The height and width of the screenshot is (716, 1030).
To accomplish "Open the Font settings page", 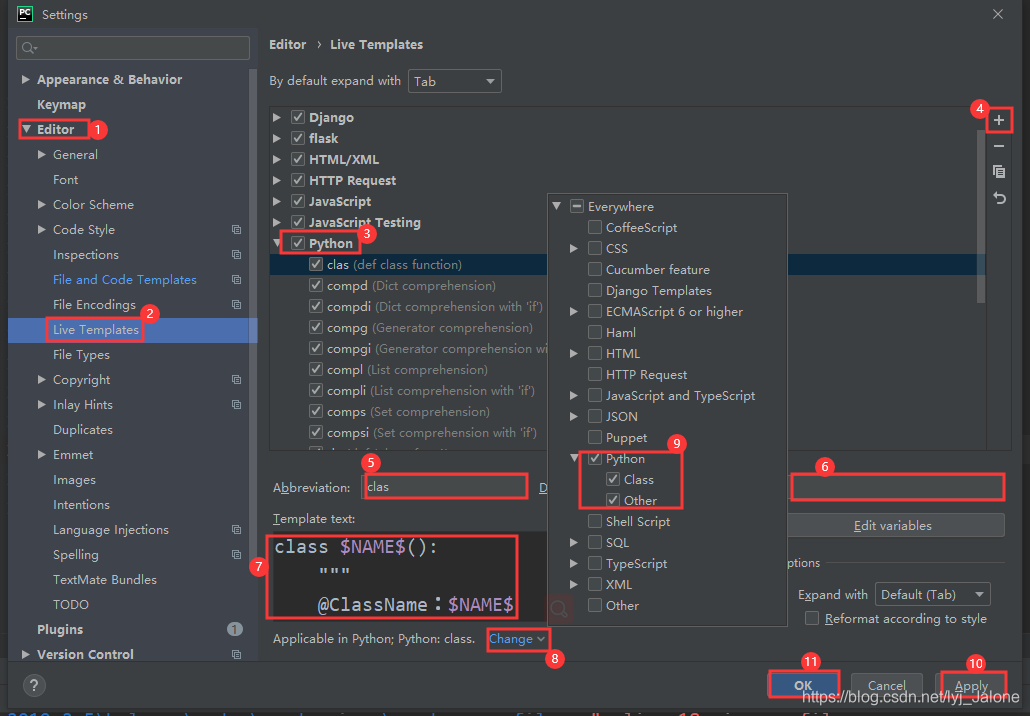I will (66, 179).
